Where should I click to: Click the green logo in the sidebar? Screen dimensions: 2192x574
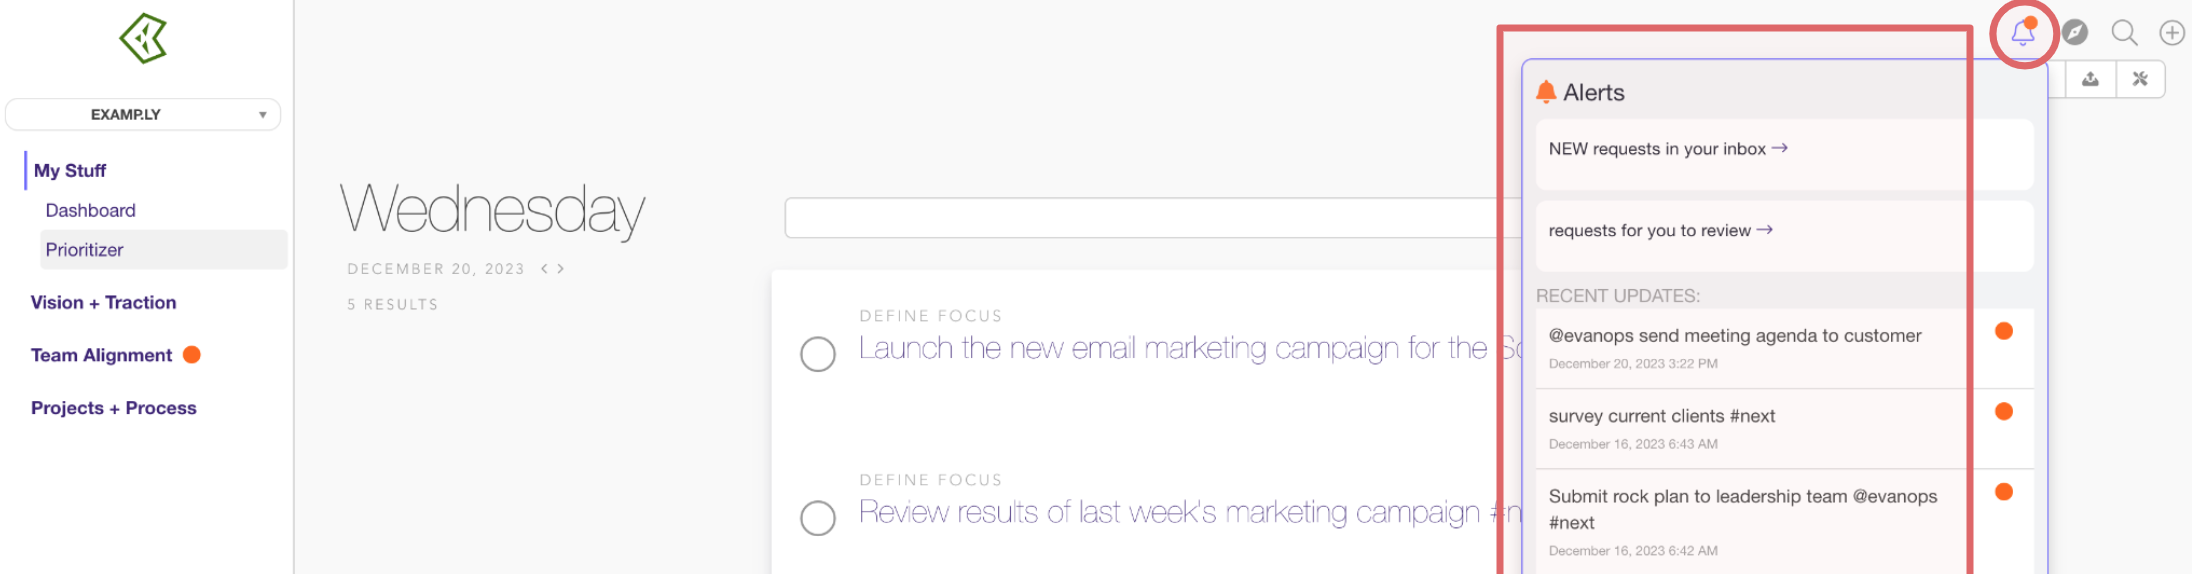click(143, 39)
